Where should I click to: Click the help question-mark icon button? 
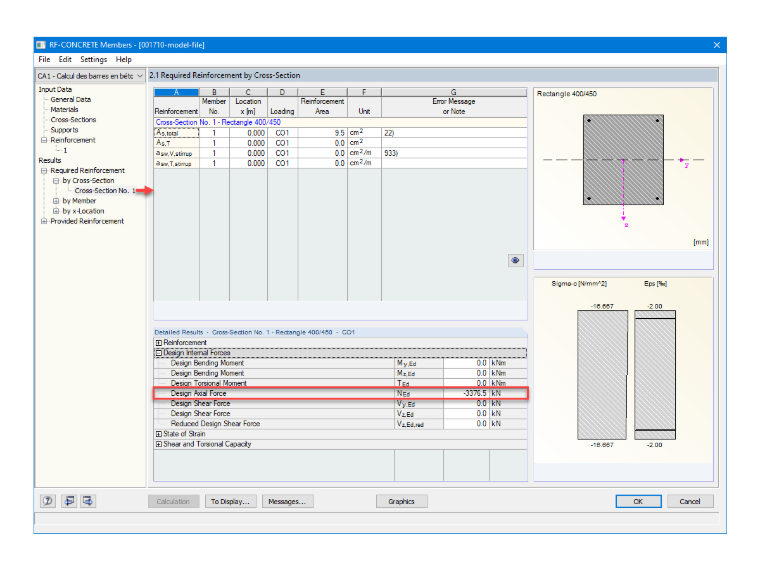click(x=48, y=501)
